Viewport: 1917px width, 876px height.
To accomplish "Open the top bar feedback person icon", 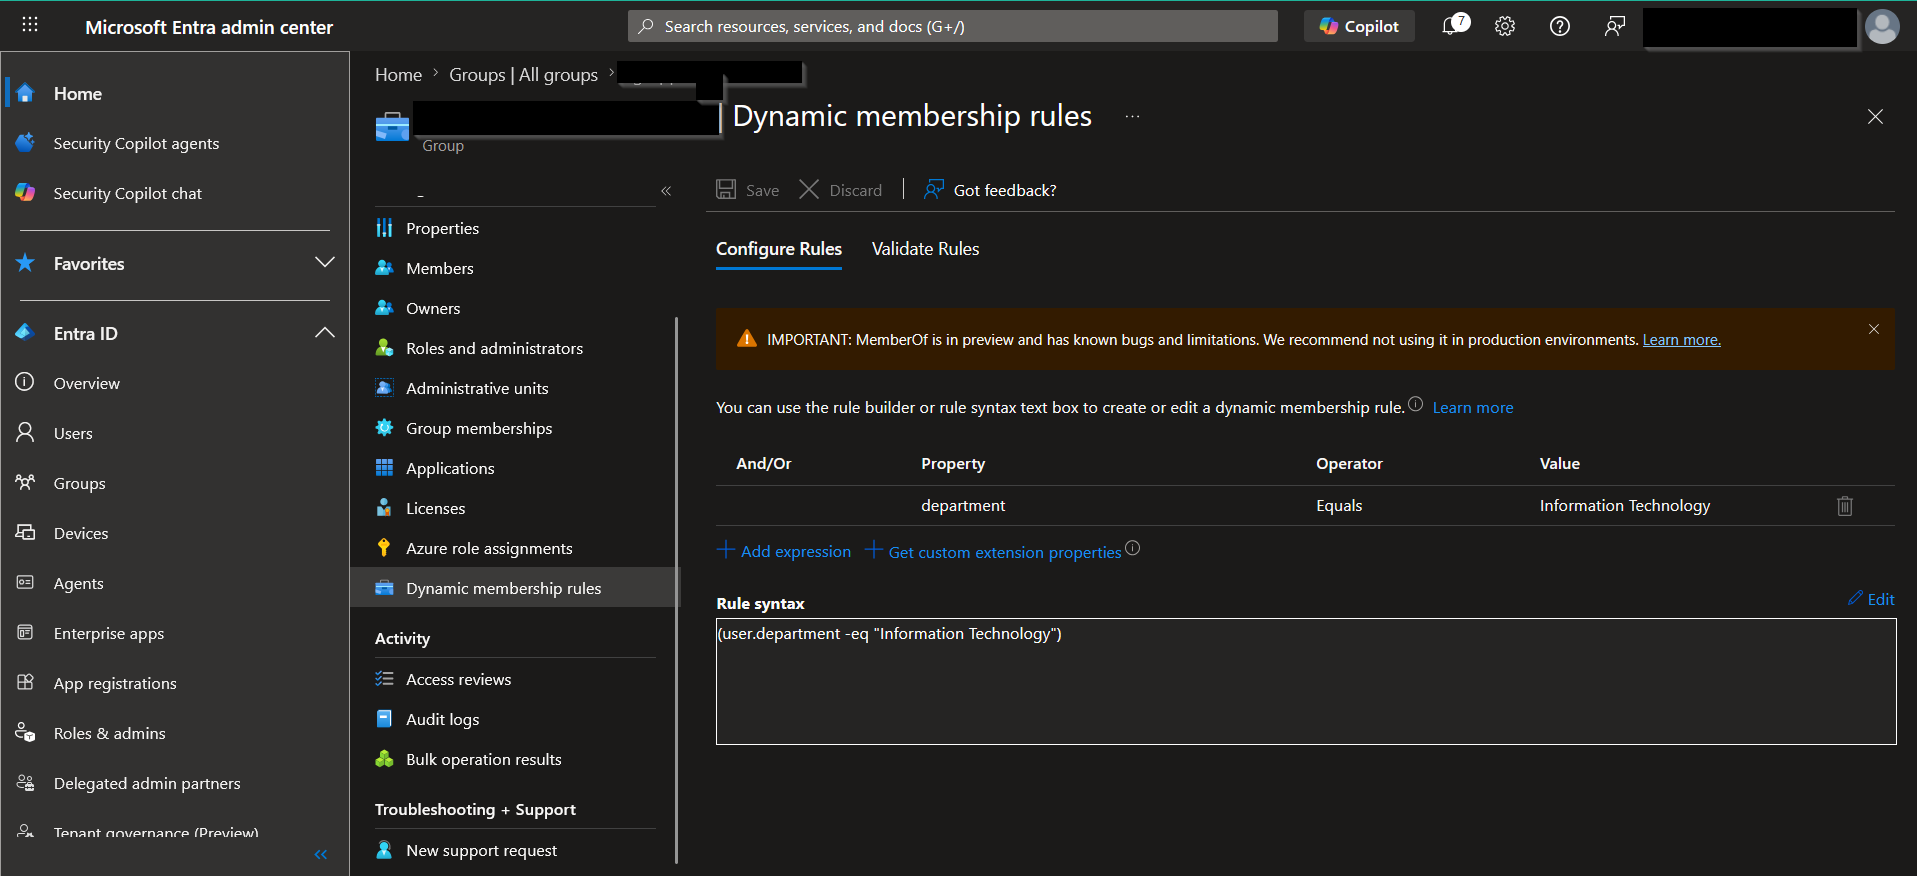I will click(x=1614, y=26).
